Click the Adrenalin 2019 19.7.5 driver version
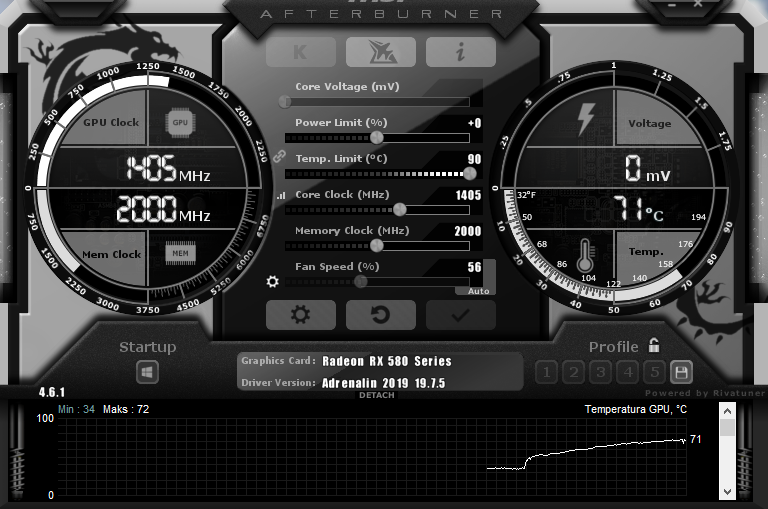The image size is (768, 509). coord(384,383)
